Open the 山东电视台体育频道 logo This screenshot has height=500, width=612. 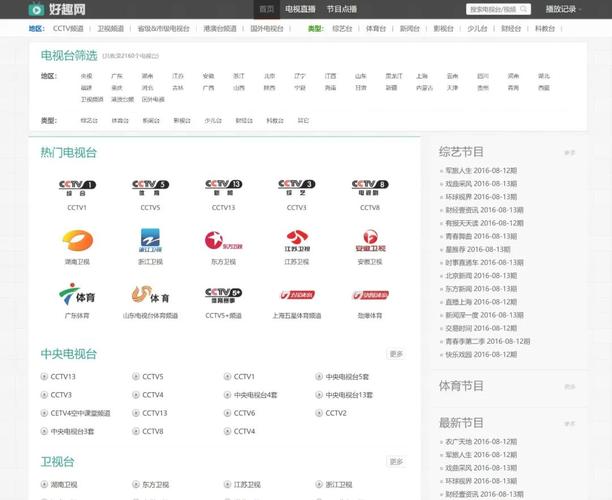150,295
